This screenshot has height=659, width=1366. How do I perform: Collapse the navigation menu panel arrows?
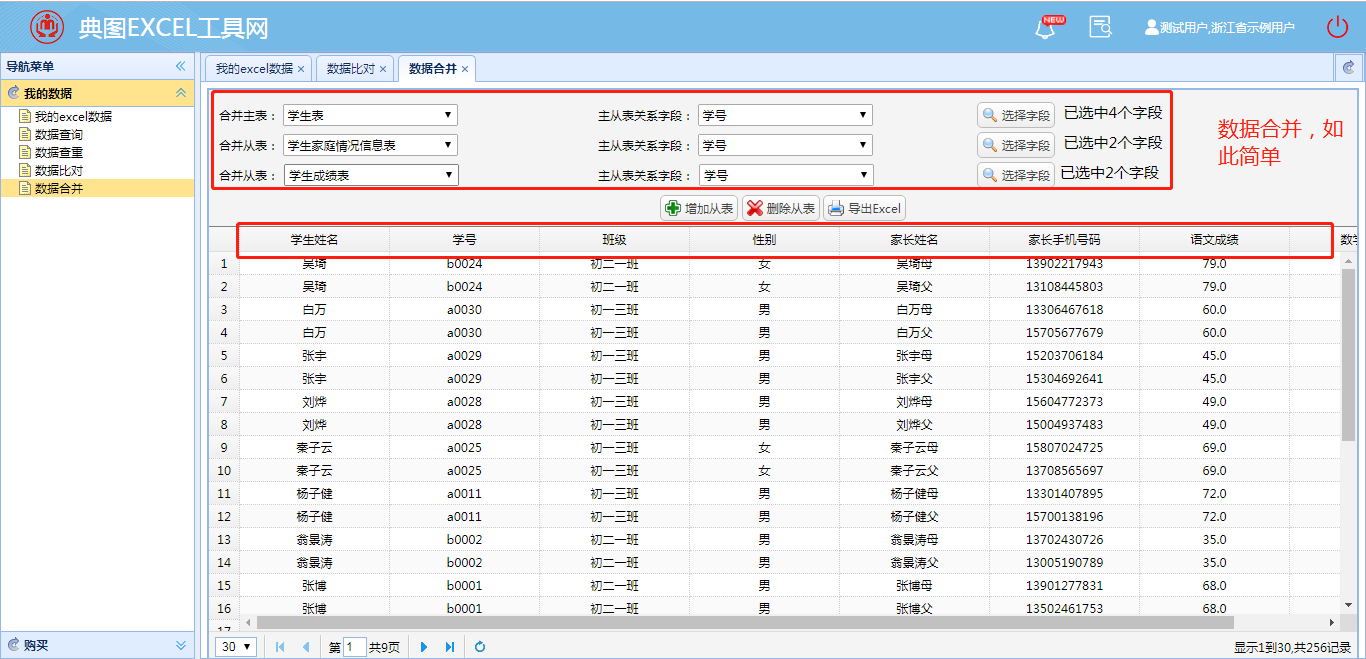pos(181,67)
